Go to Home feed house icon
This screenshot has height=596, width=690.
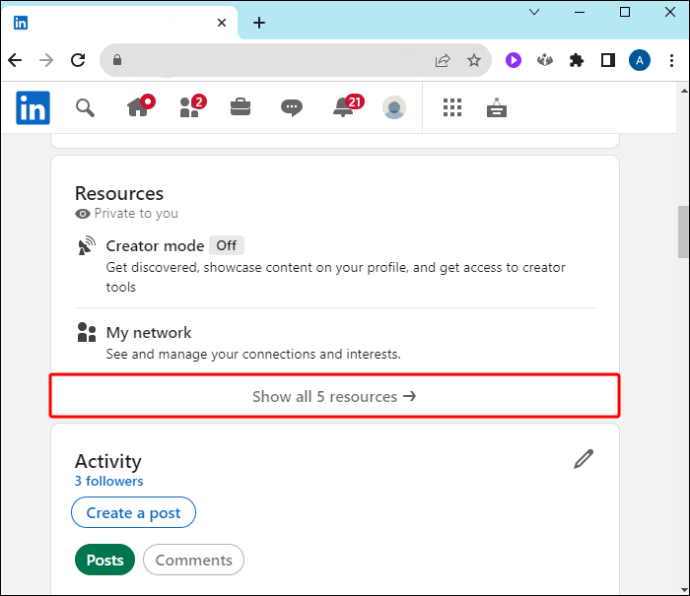pos(140,106)
